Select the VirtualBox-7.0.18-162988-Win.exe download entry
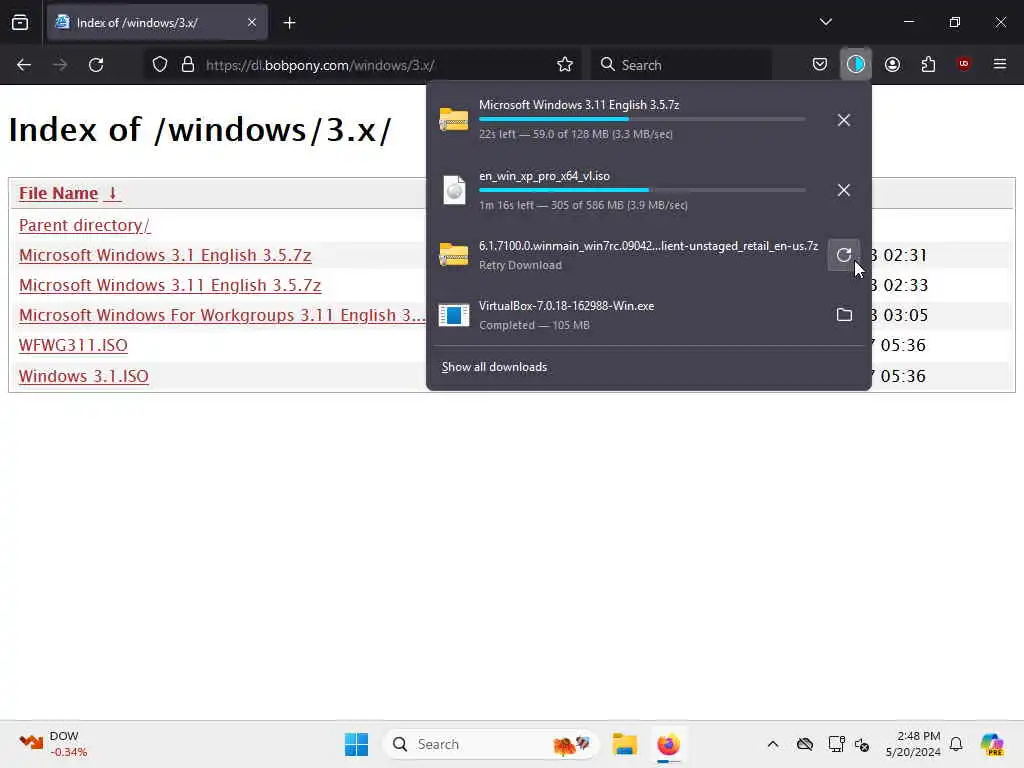Image resolution: width=1024 pixels, height=768 pixels. 629,315
